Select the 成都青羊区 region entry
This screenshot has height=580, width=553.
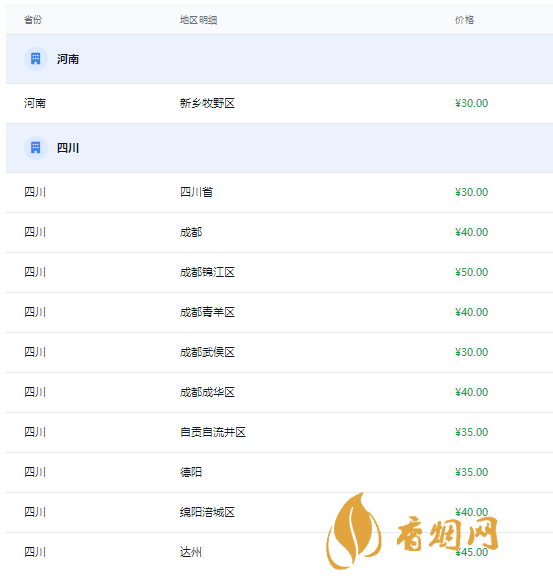[207, 312]
